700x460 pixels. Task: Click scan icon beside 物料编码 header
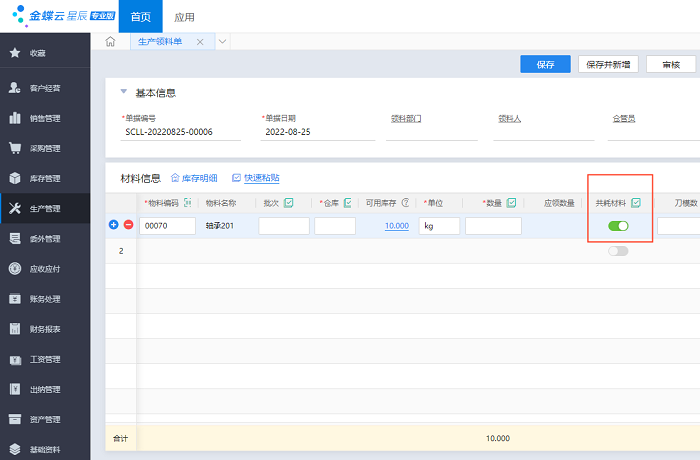click(x=187, y=203)
